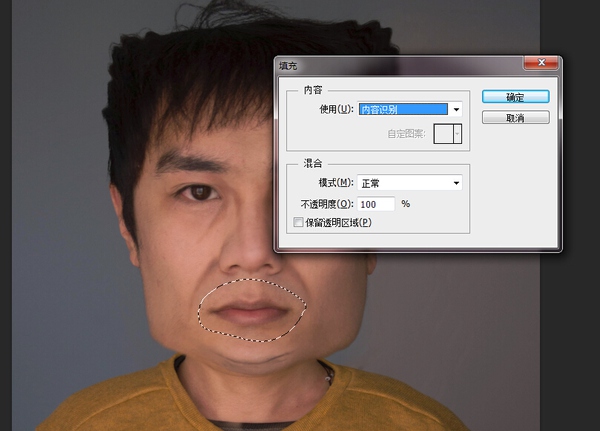
Task: Click the 混合 group label
Action: click(x=313, y=163)
